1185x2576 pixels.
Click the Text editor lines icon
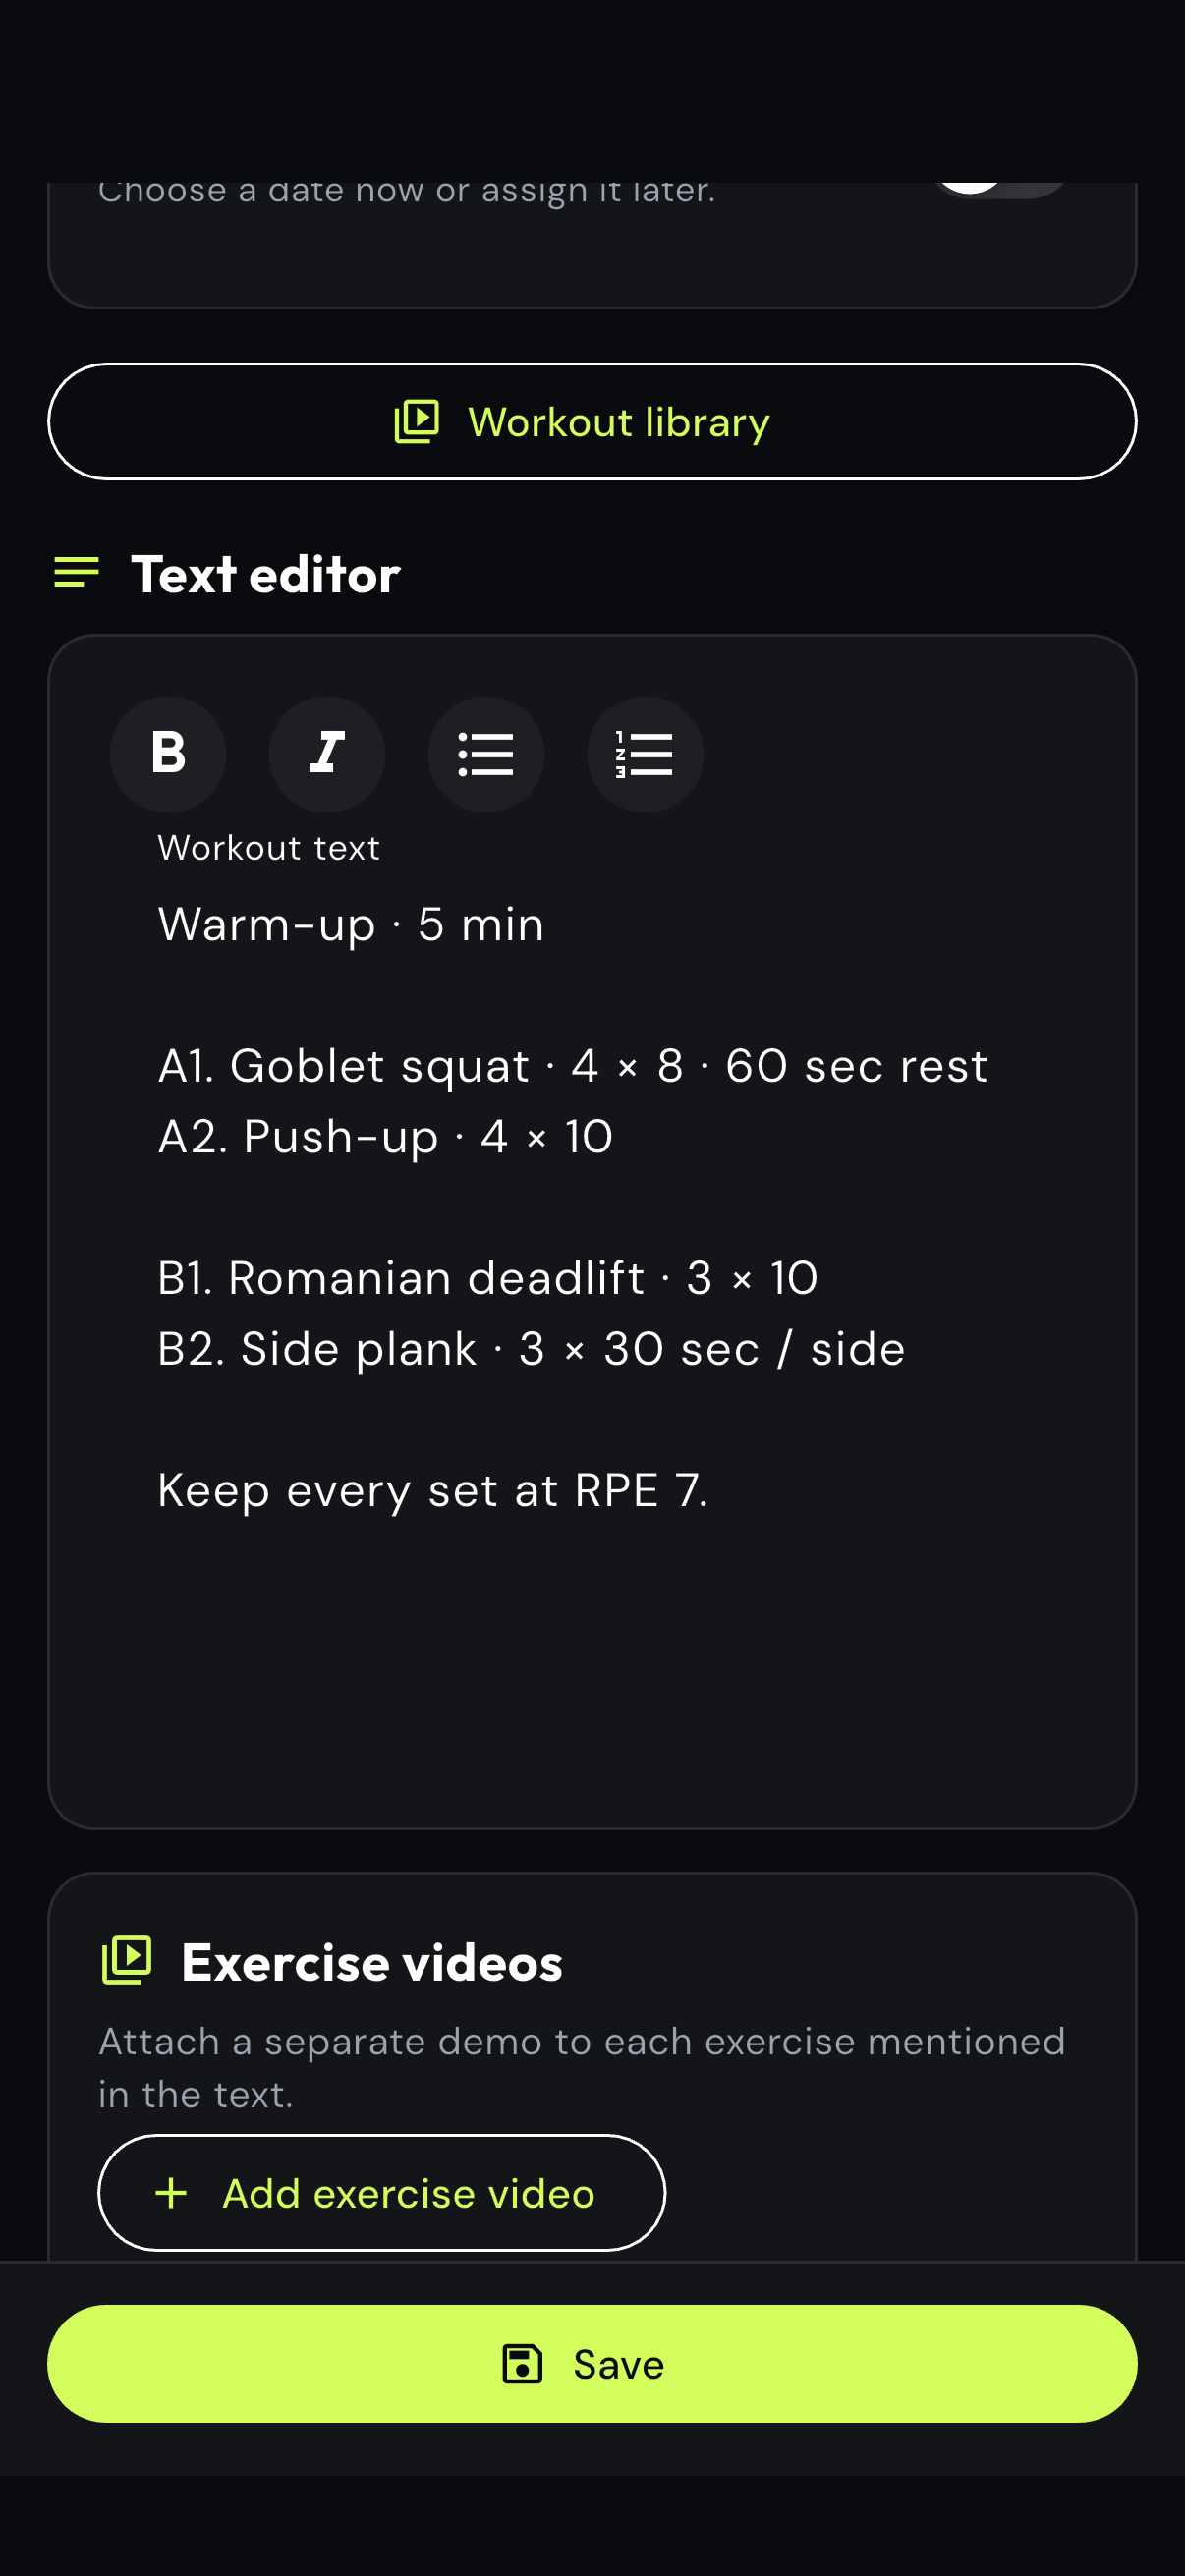pos(77,573)
